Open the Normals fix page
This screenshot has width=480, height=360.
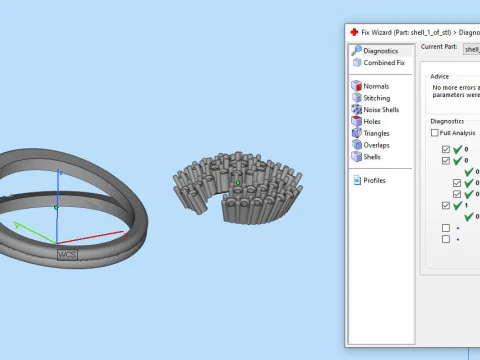[x=376, y=86]
